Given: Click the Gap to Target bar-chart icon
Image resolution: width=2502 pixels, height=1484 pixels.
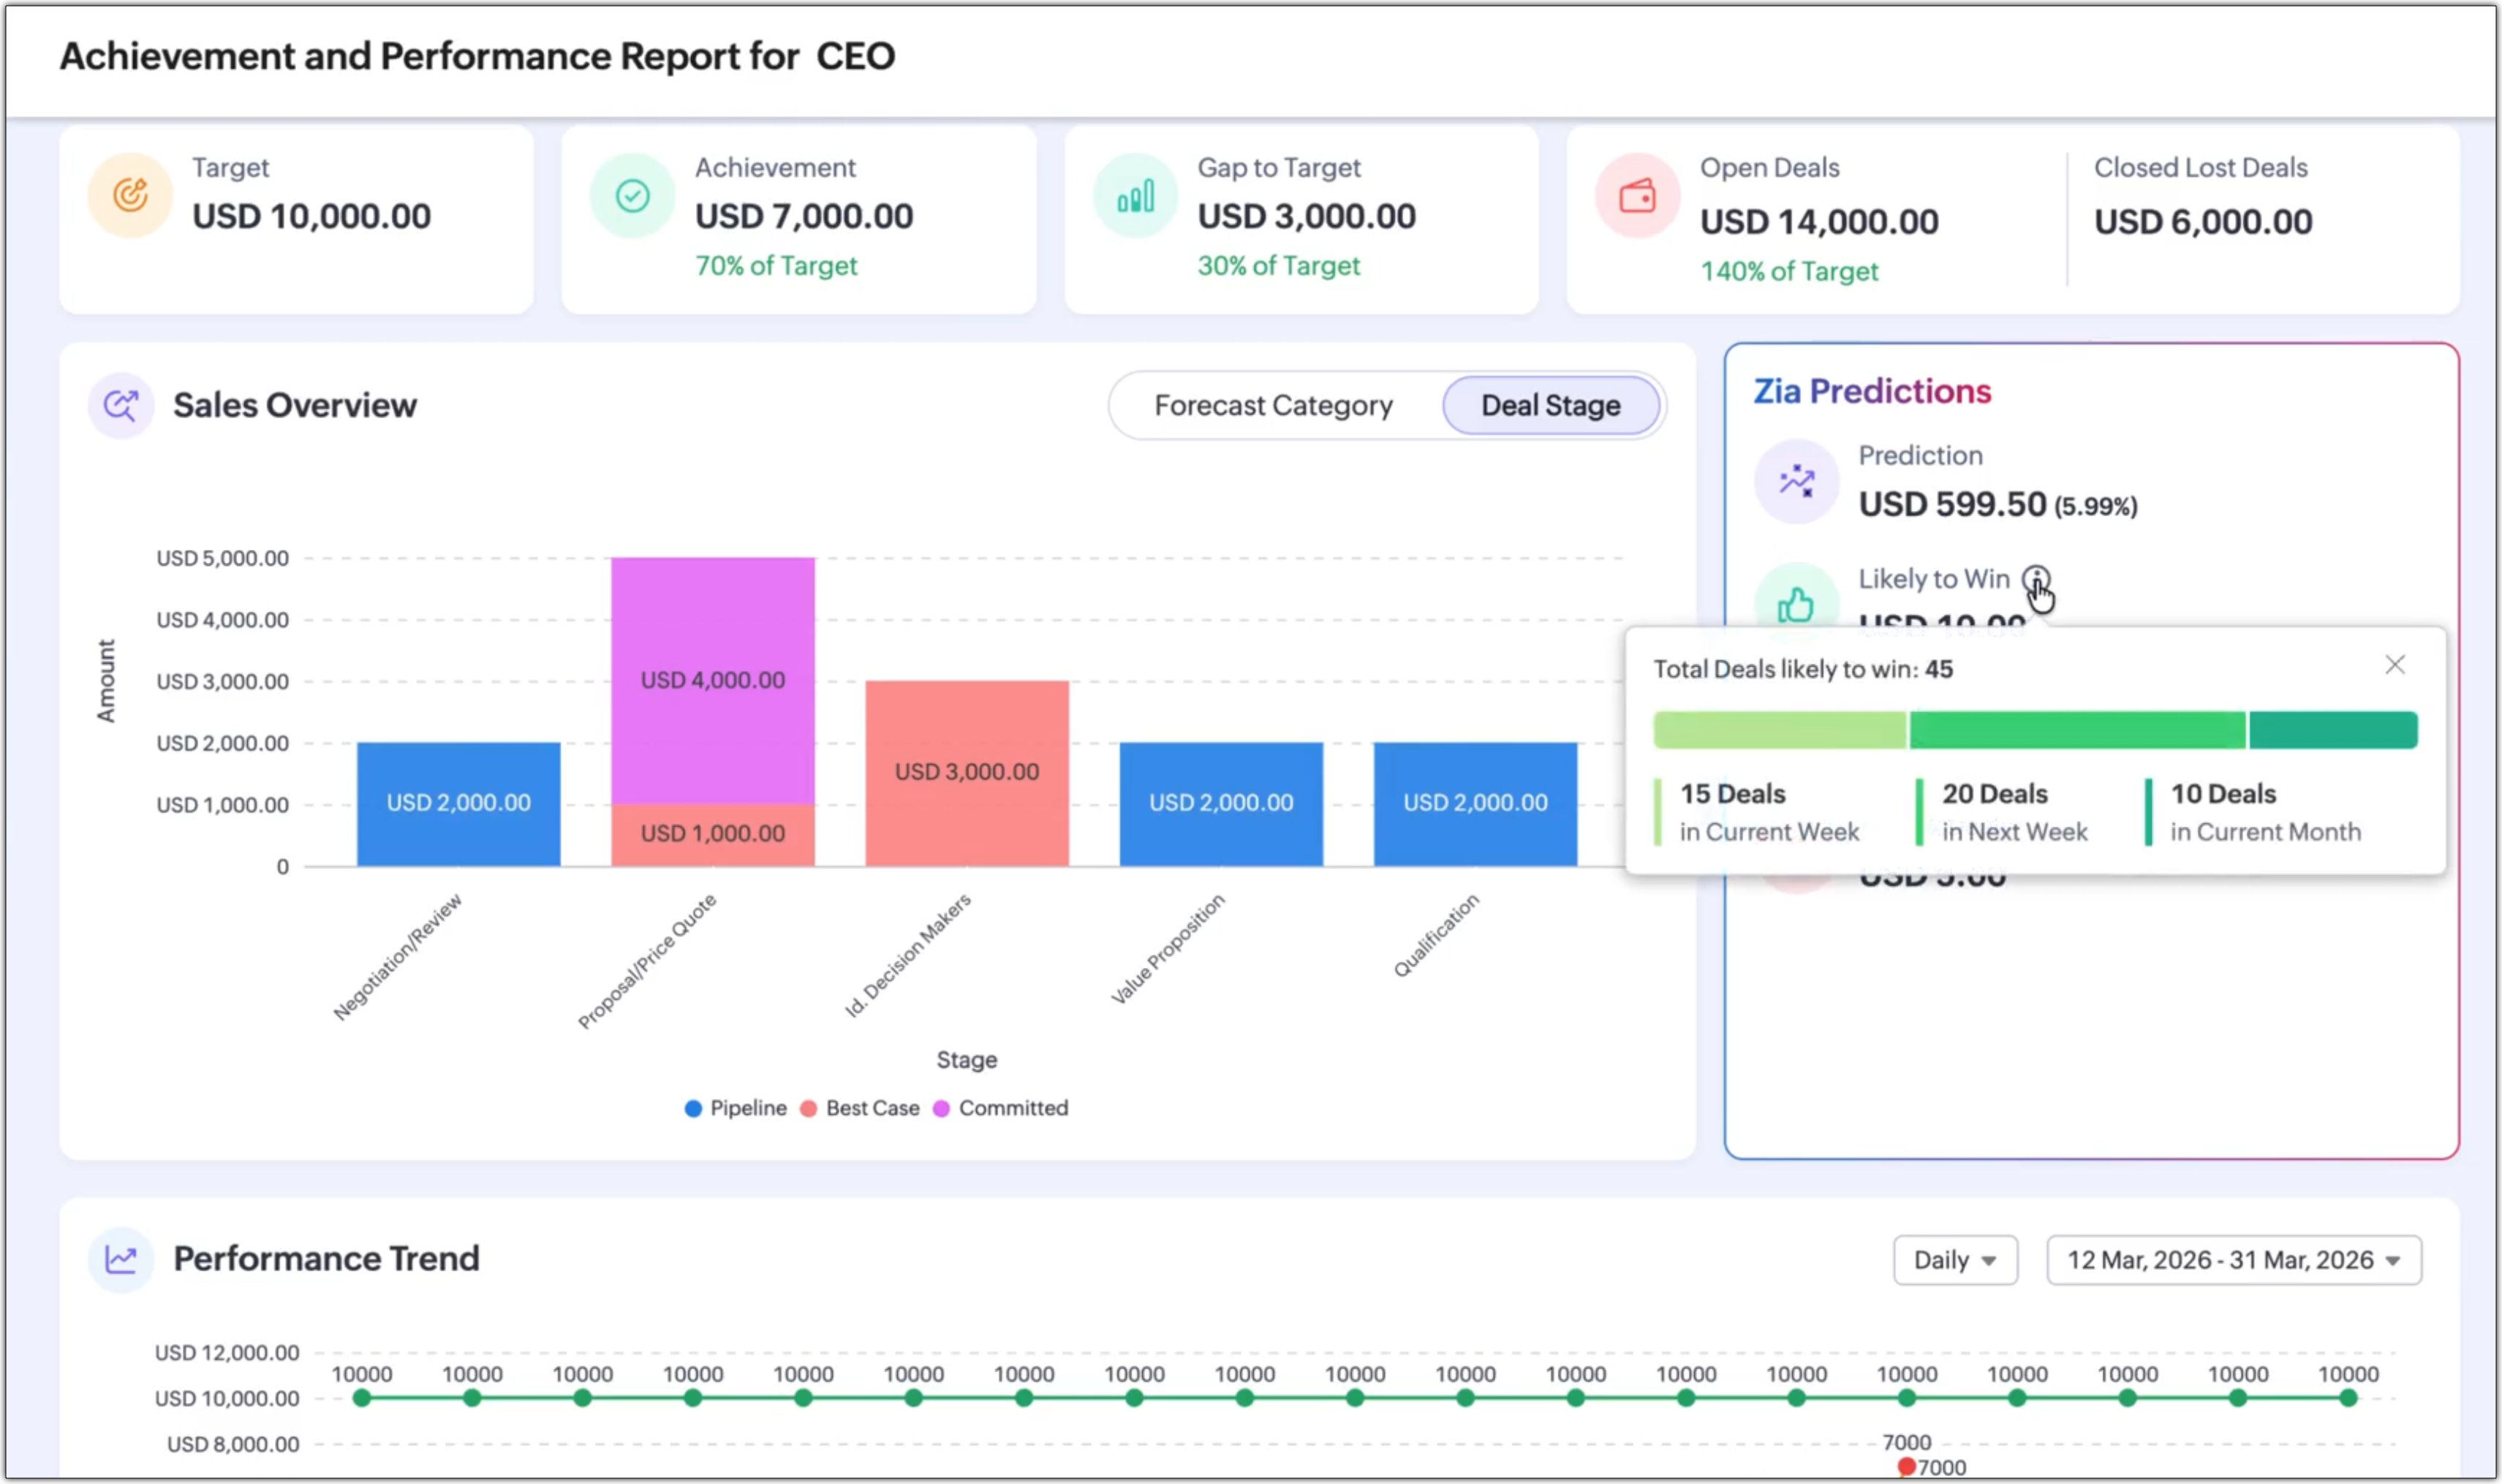Looking at the screenshot, I should (1135, 195).
